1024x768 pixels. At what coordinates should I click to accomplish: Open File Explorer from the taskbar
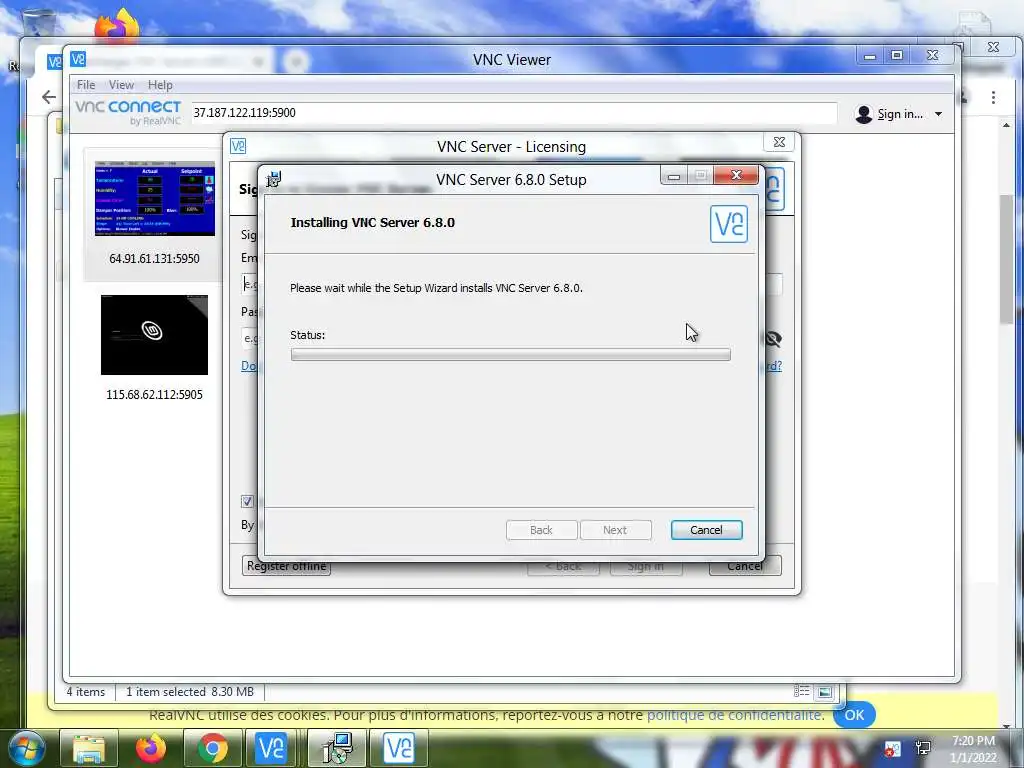[x=89, y=748]
